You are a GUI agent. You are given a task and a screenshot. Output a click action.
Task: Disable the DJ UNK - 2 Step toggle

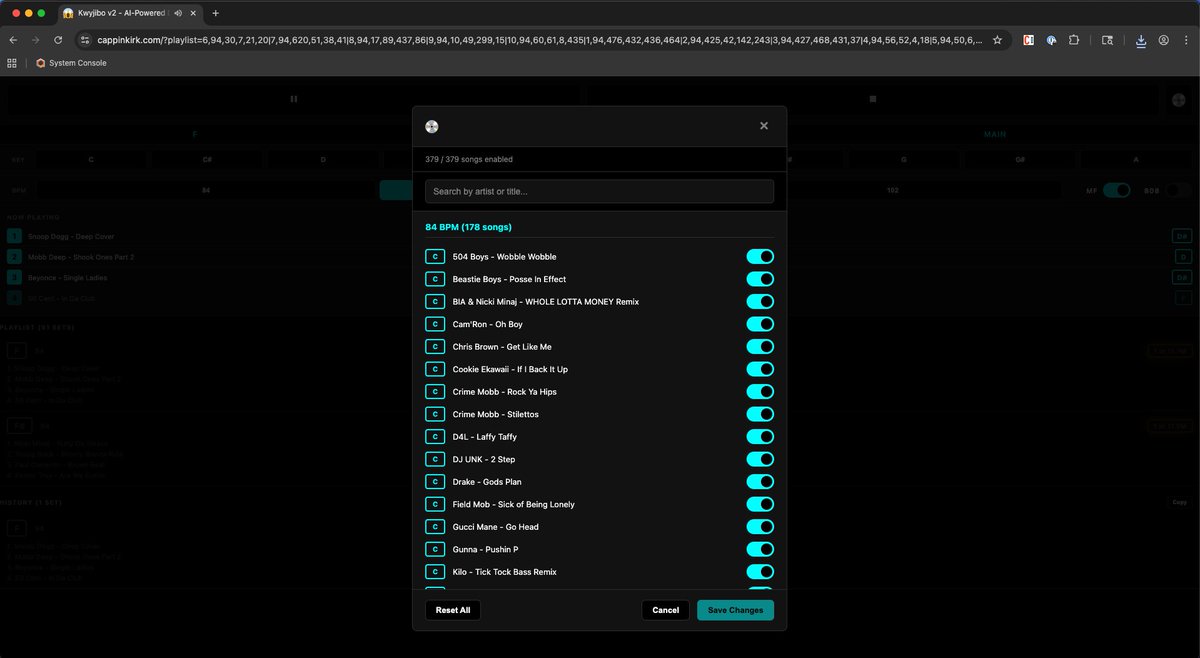coord(760,459)
